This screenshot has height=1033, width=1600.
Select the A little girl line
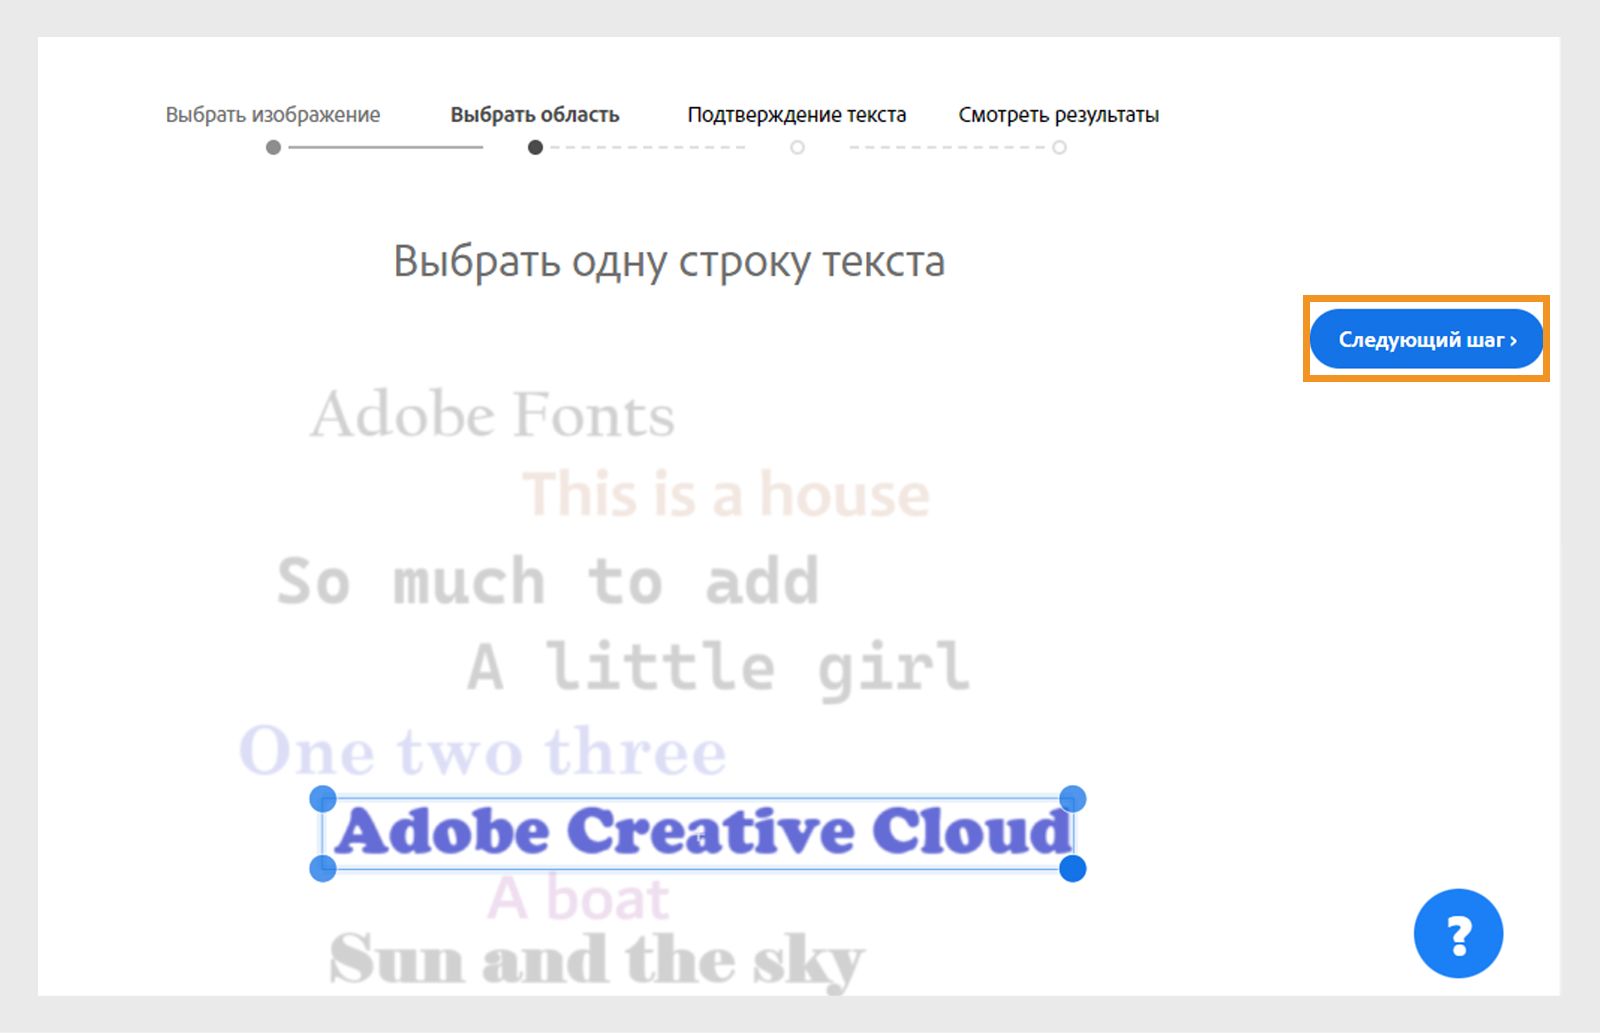(719, 669)
